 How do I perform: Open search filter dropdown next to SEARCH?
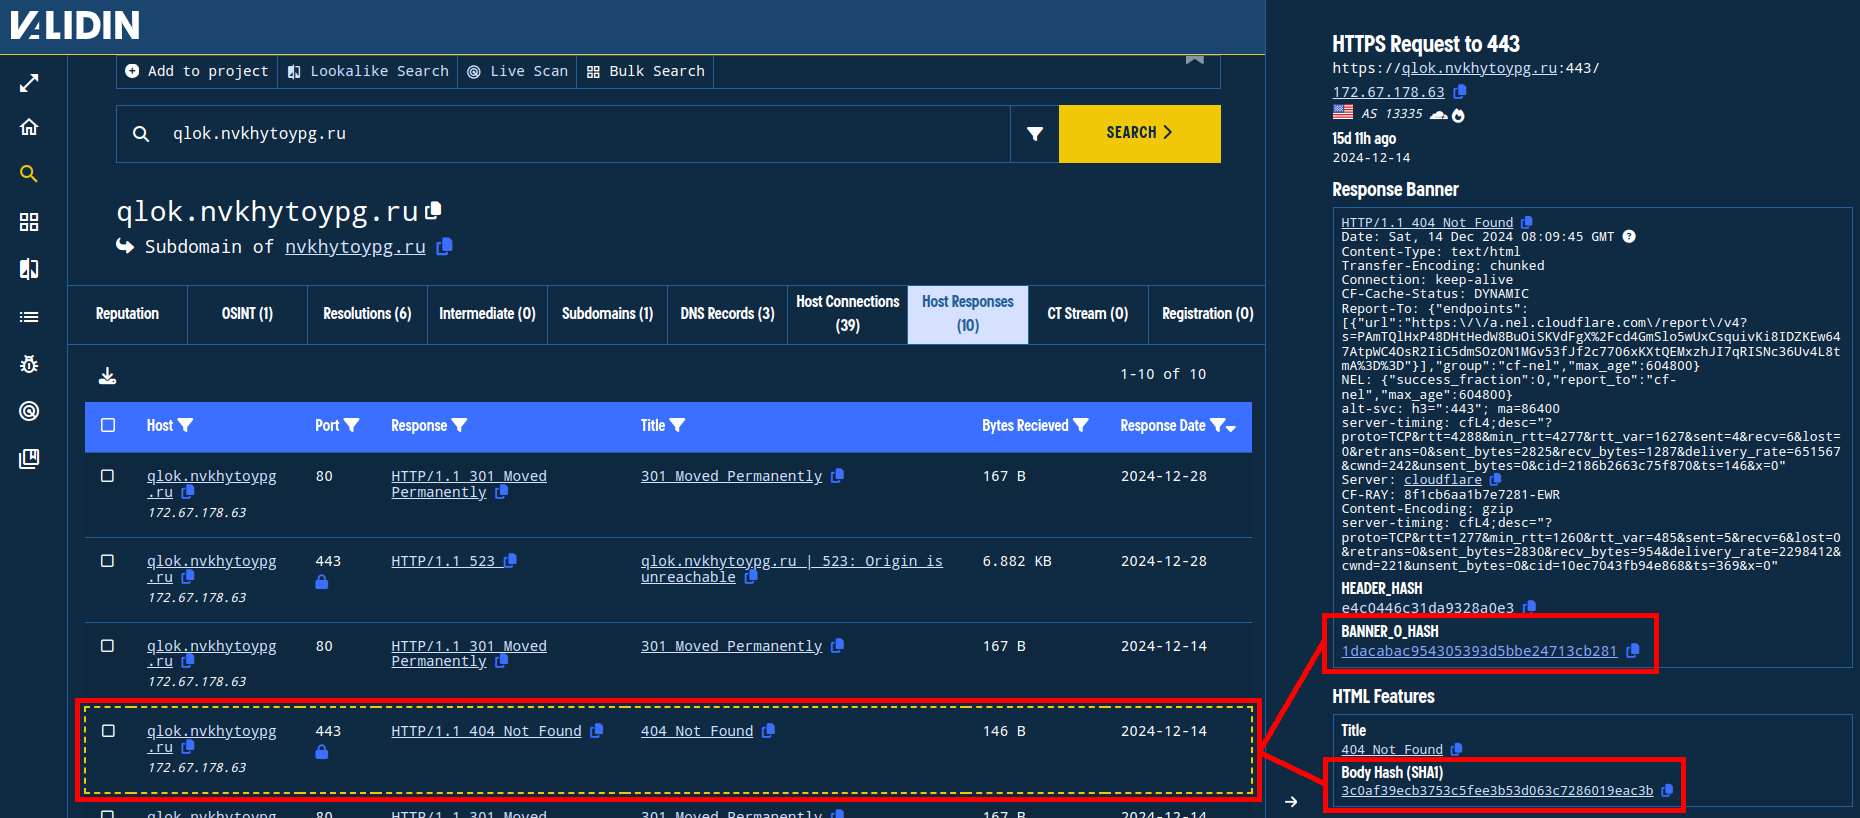pos(1035,134)
